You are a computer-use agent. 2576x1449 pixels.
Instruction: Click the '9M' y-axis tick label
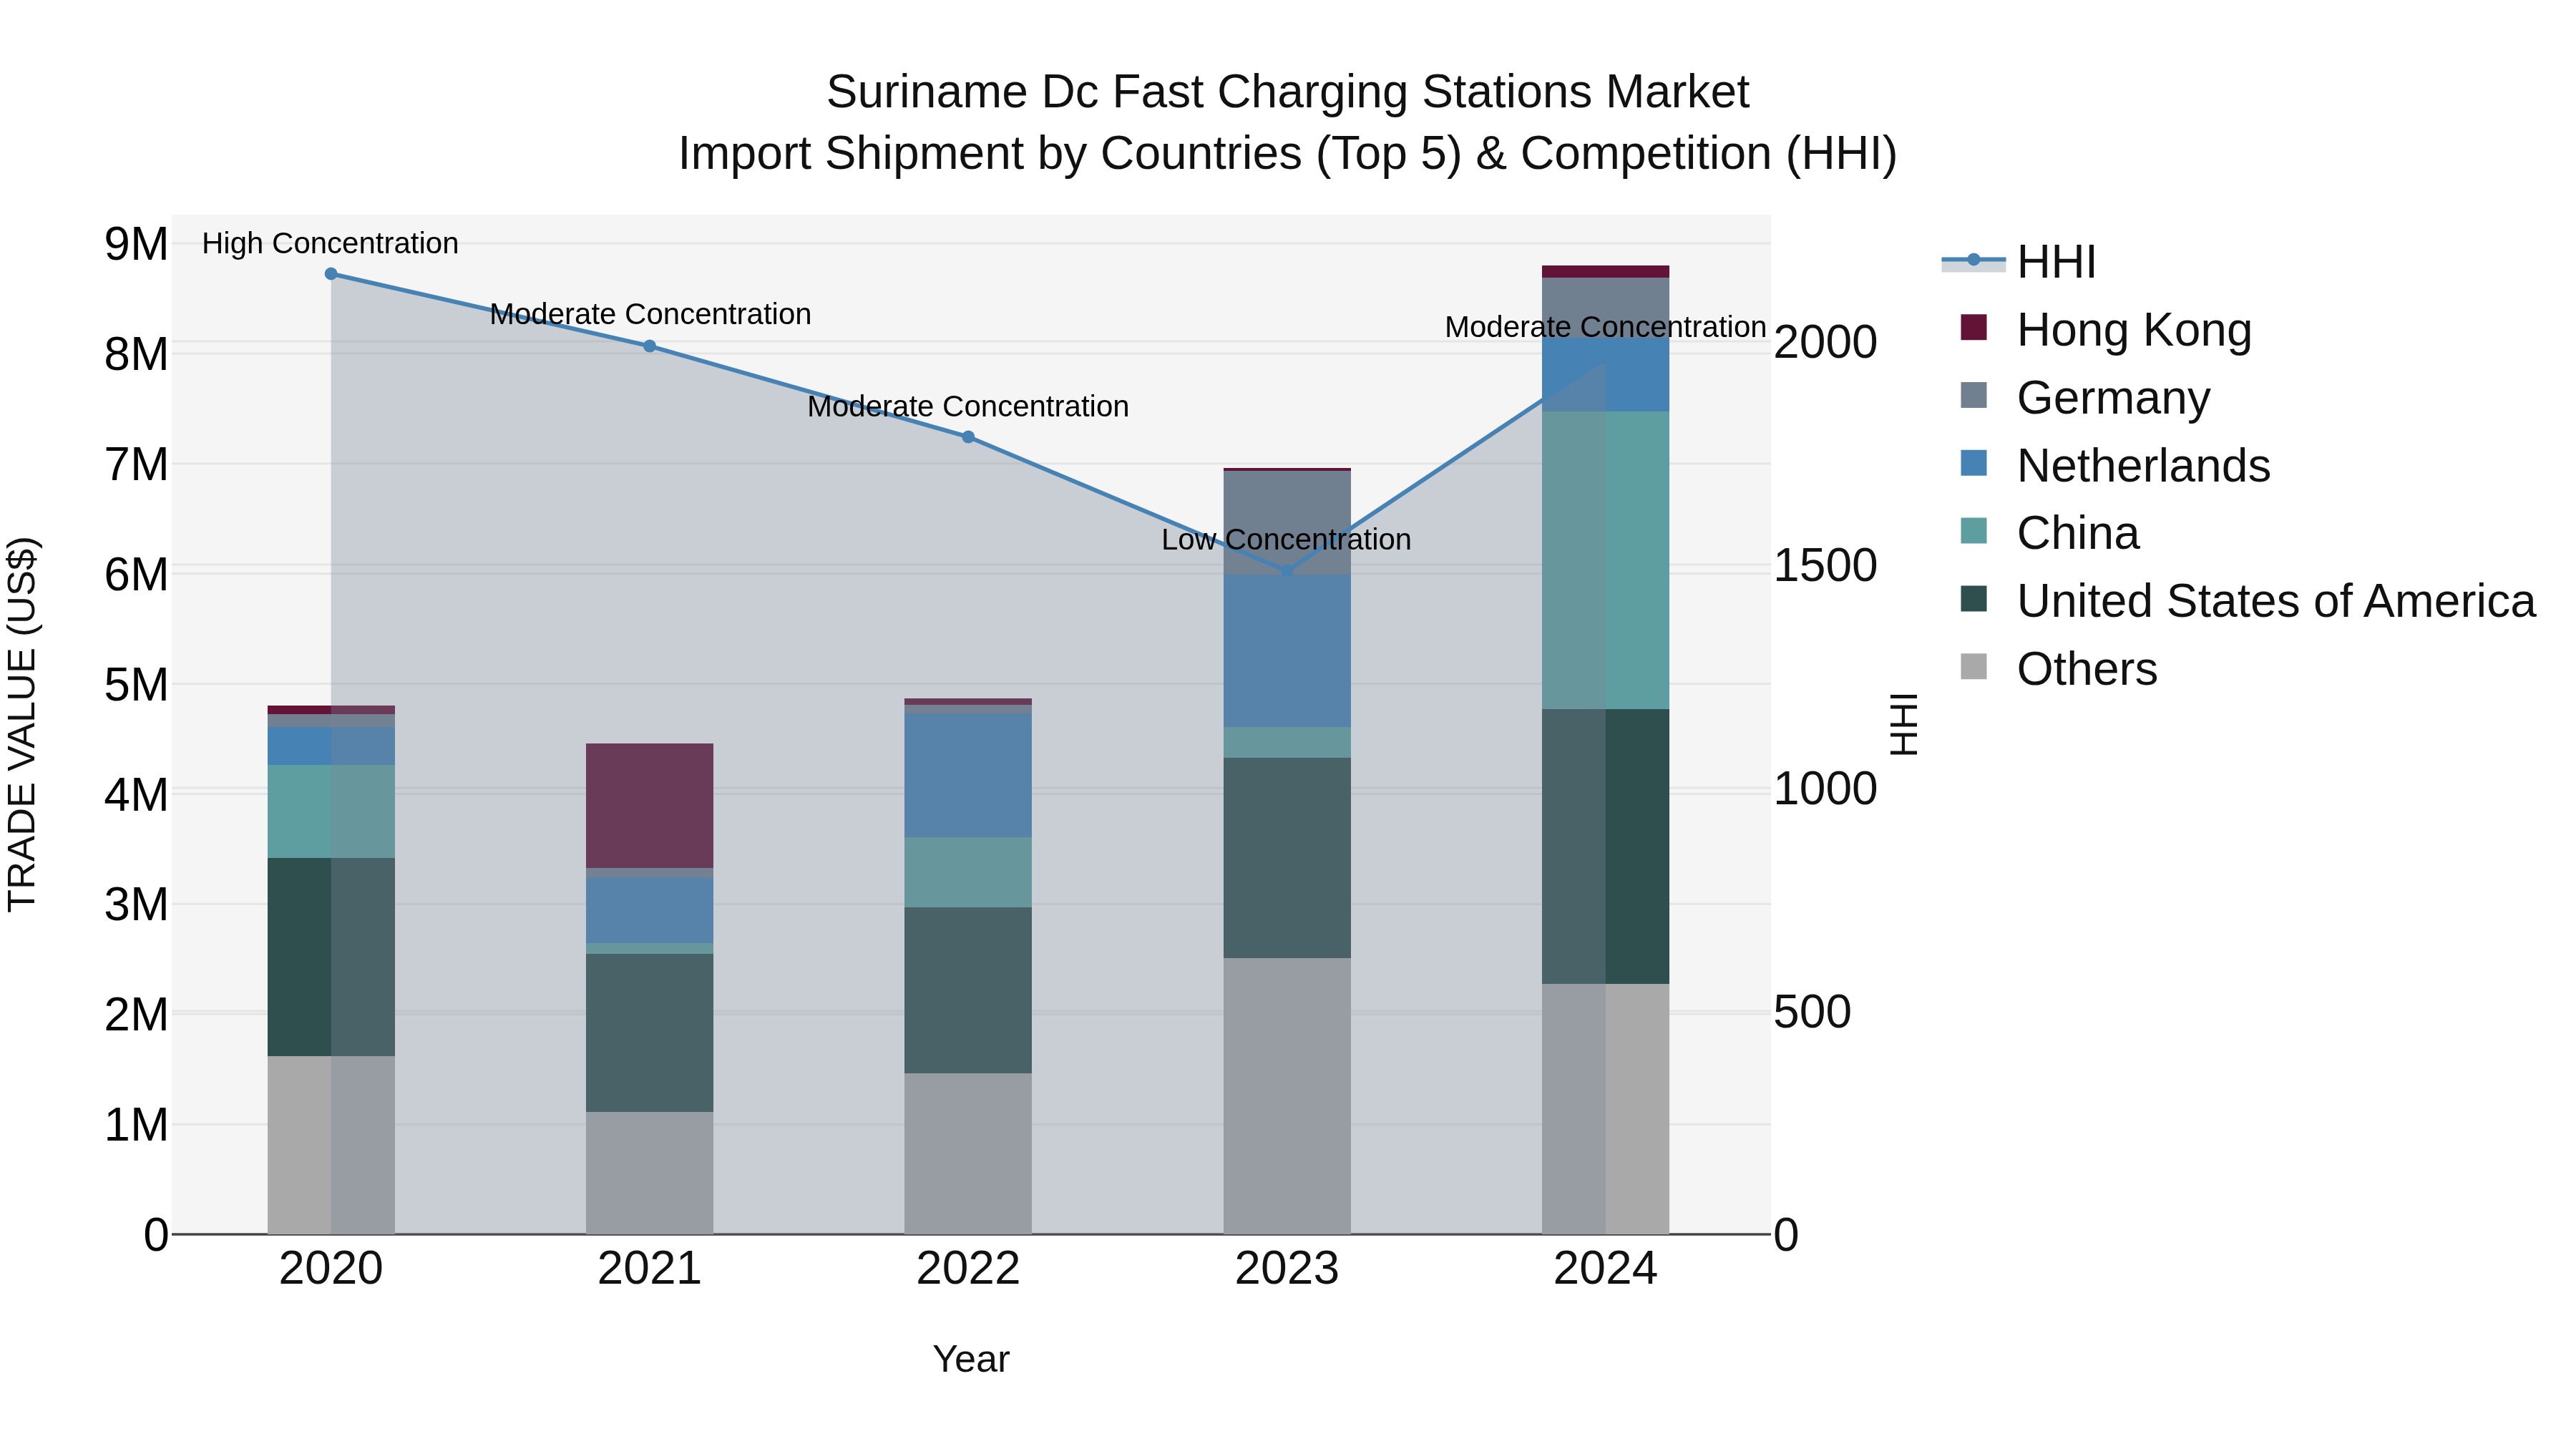136,244
